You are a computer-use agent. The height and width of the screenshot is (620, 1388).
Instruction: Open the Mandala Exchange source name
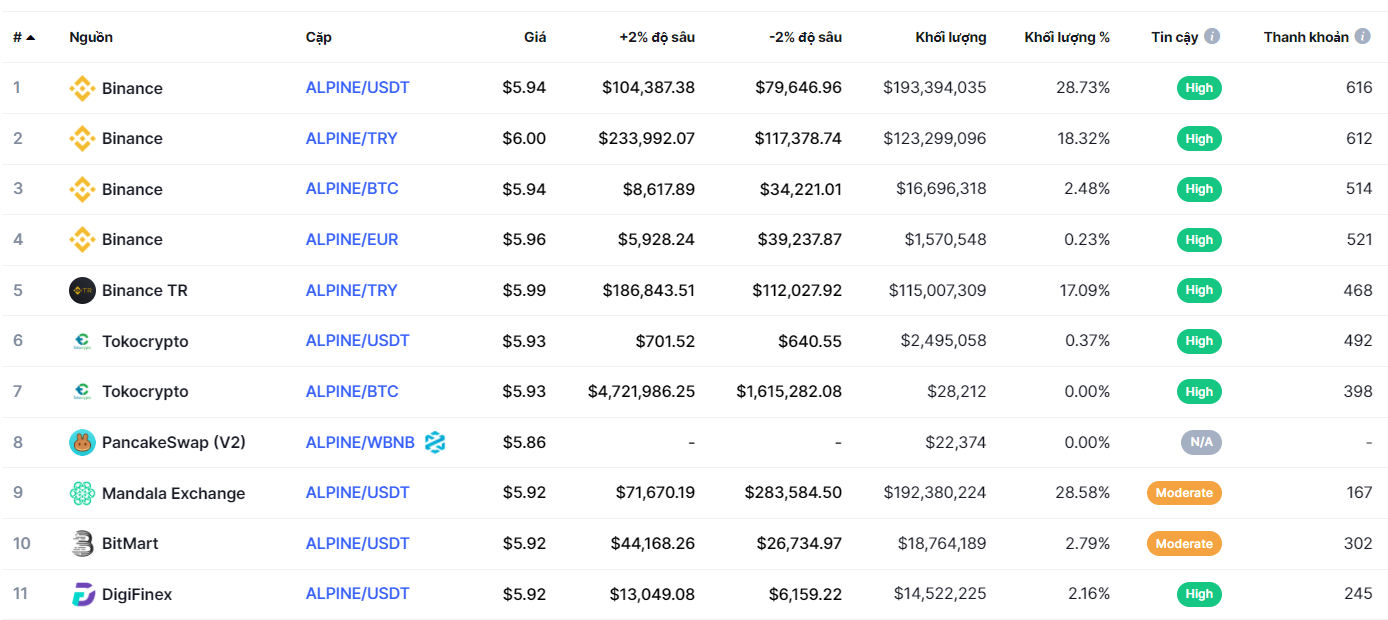173,493
